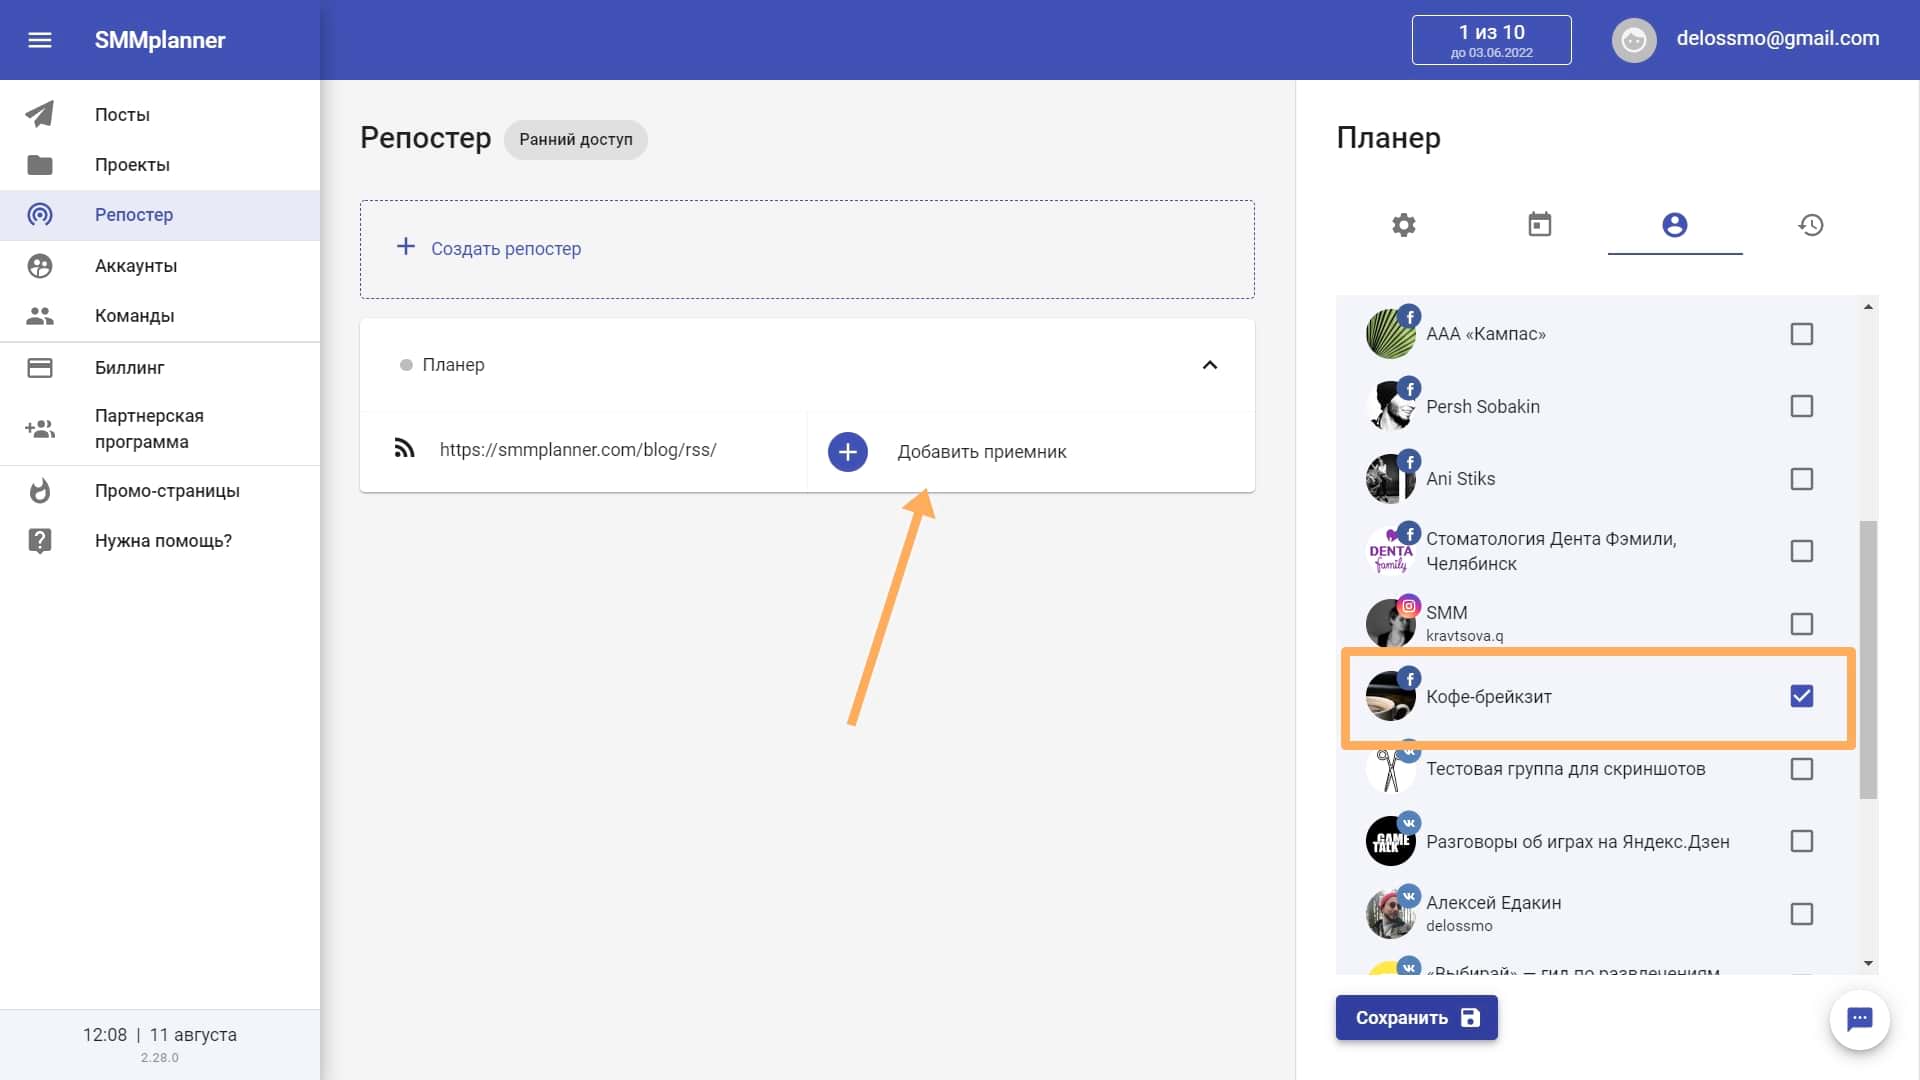Click the plus icon beside Создать репостер
This screenshot has width=1920, height=1080.
[406, 246]
